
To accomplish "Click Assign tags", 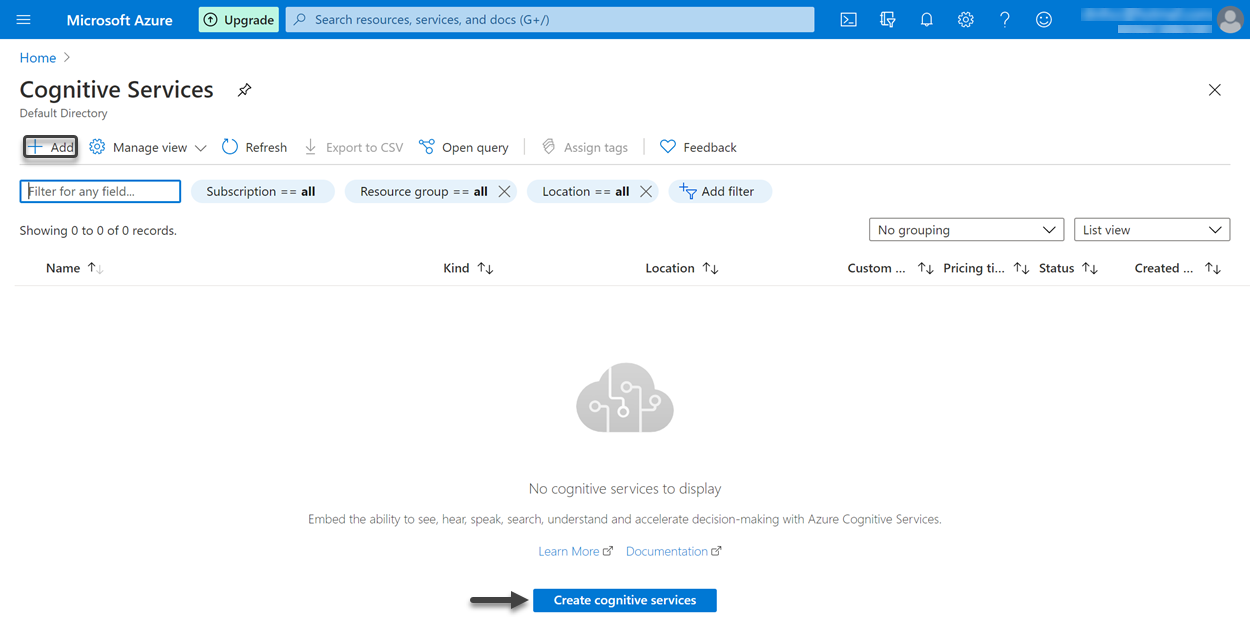I will [584, 147].
